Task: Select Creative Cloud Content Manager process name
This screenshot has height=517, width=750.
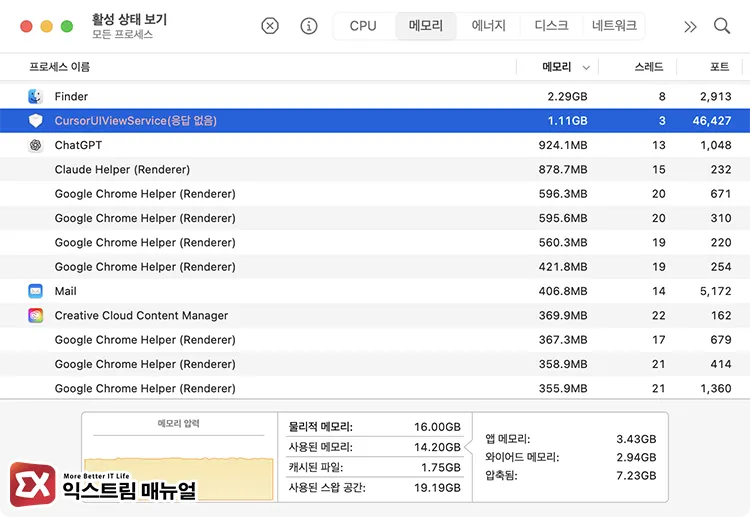Action: 141,315
